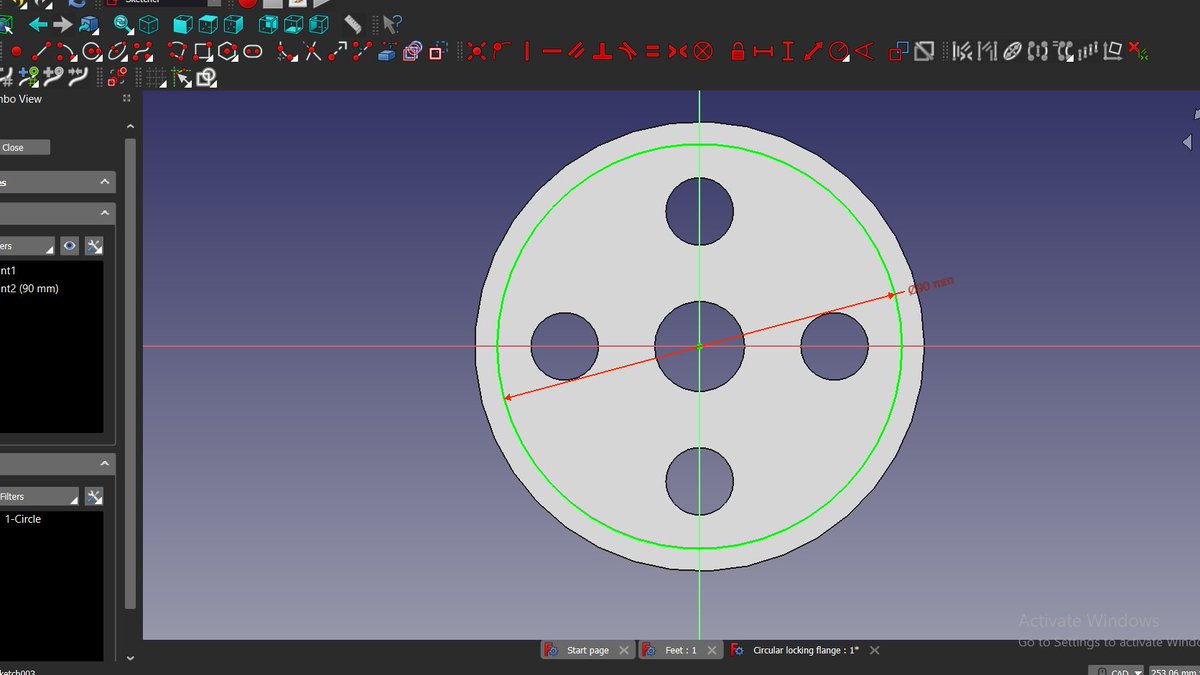Go to previous view with back arrow
The width and height of the screenshot is (1200, 675).
coord(37,24)
